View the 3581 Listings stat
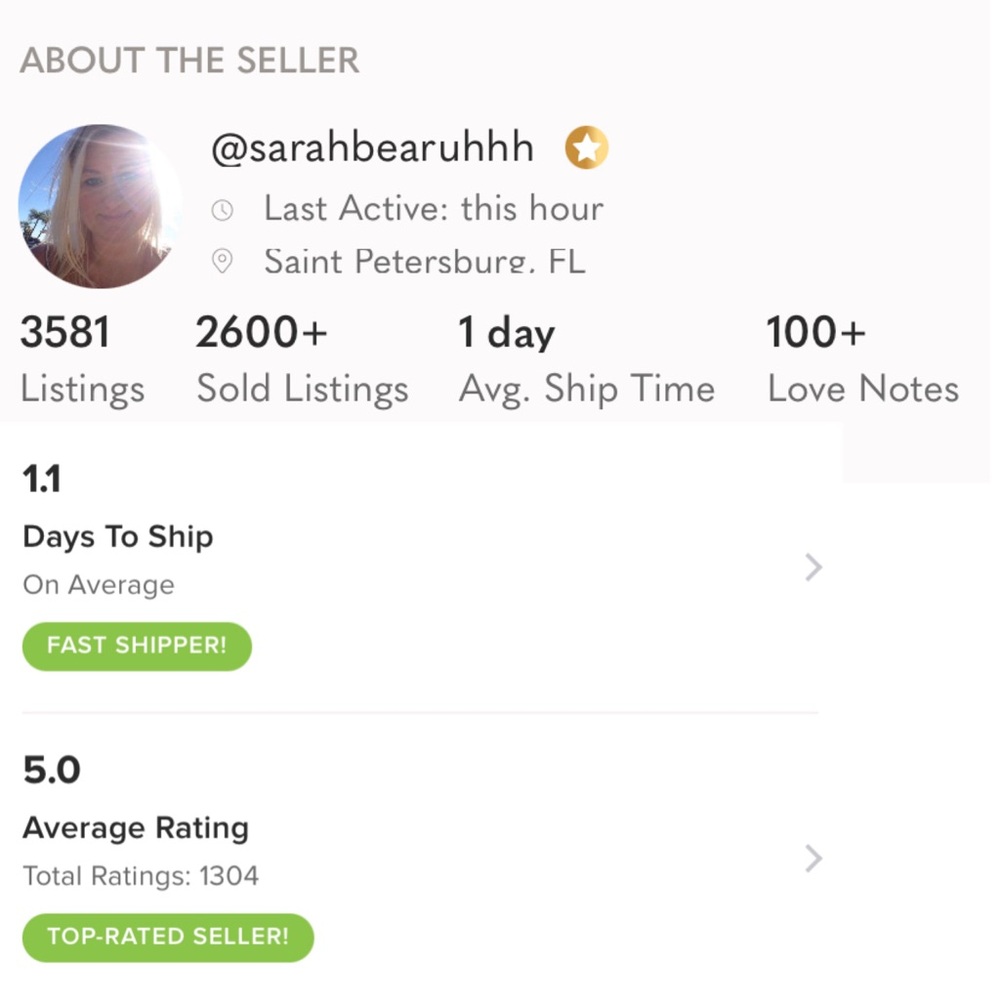 82,360
